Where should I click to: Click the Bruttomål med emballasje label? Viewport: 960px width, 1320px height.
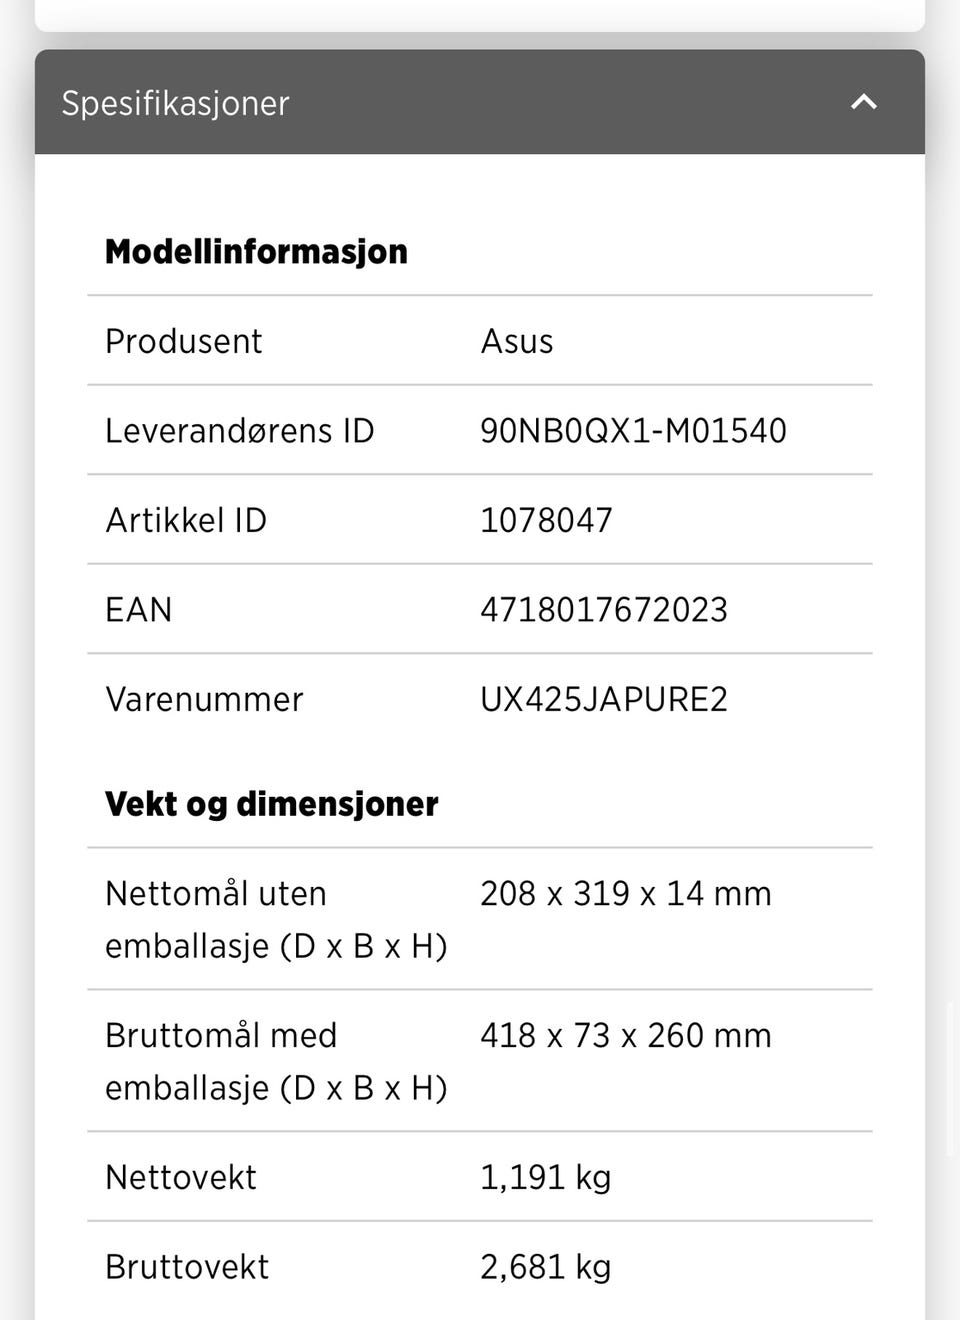tap(276, 1061)
